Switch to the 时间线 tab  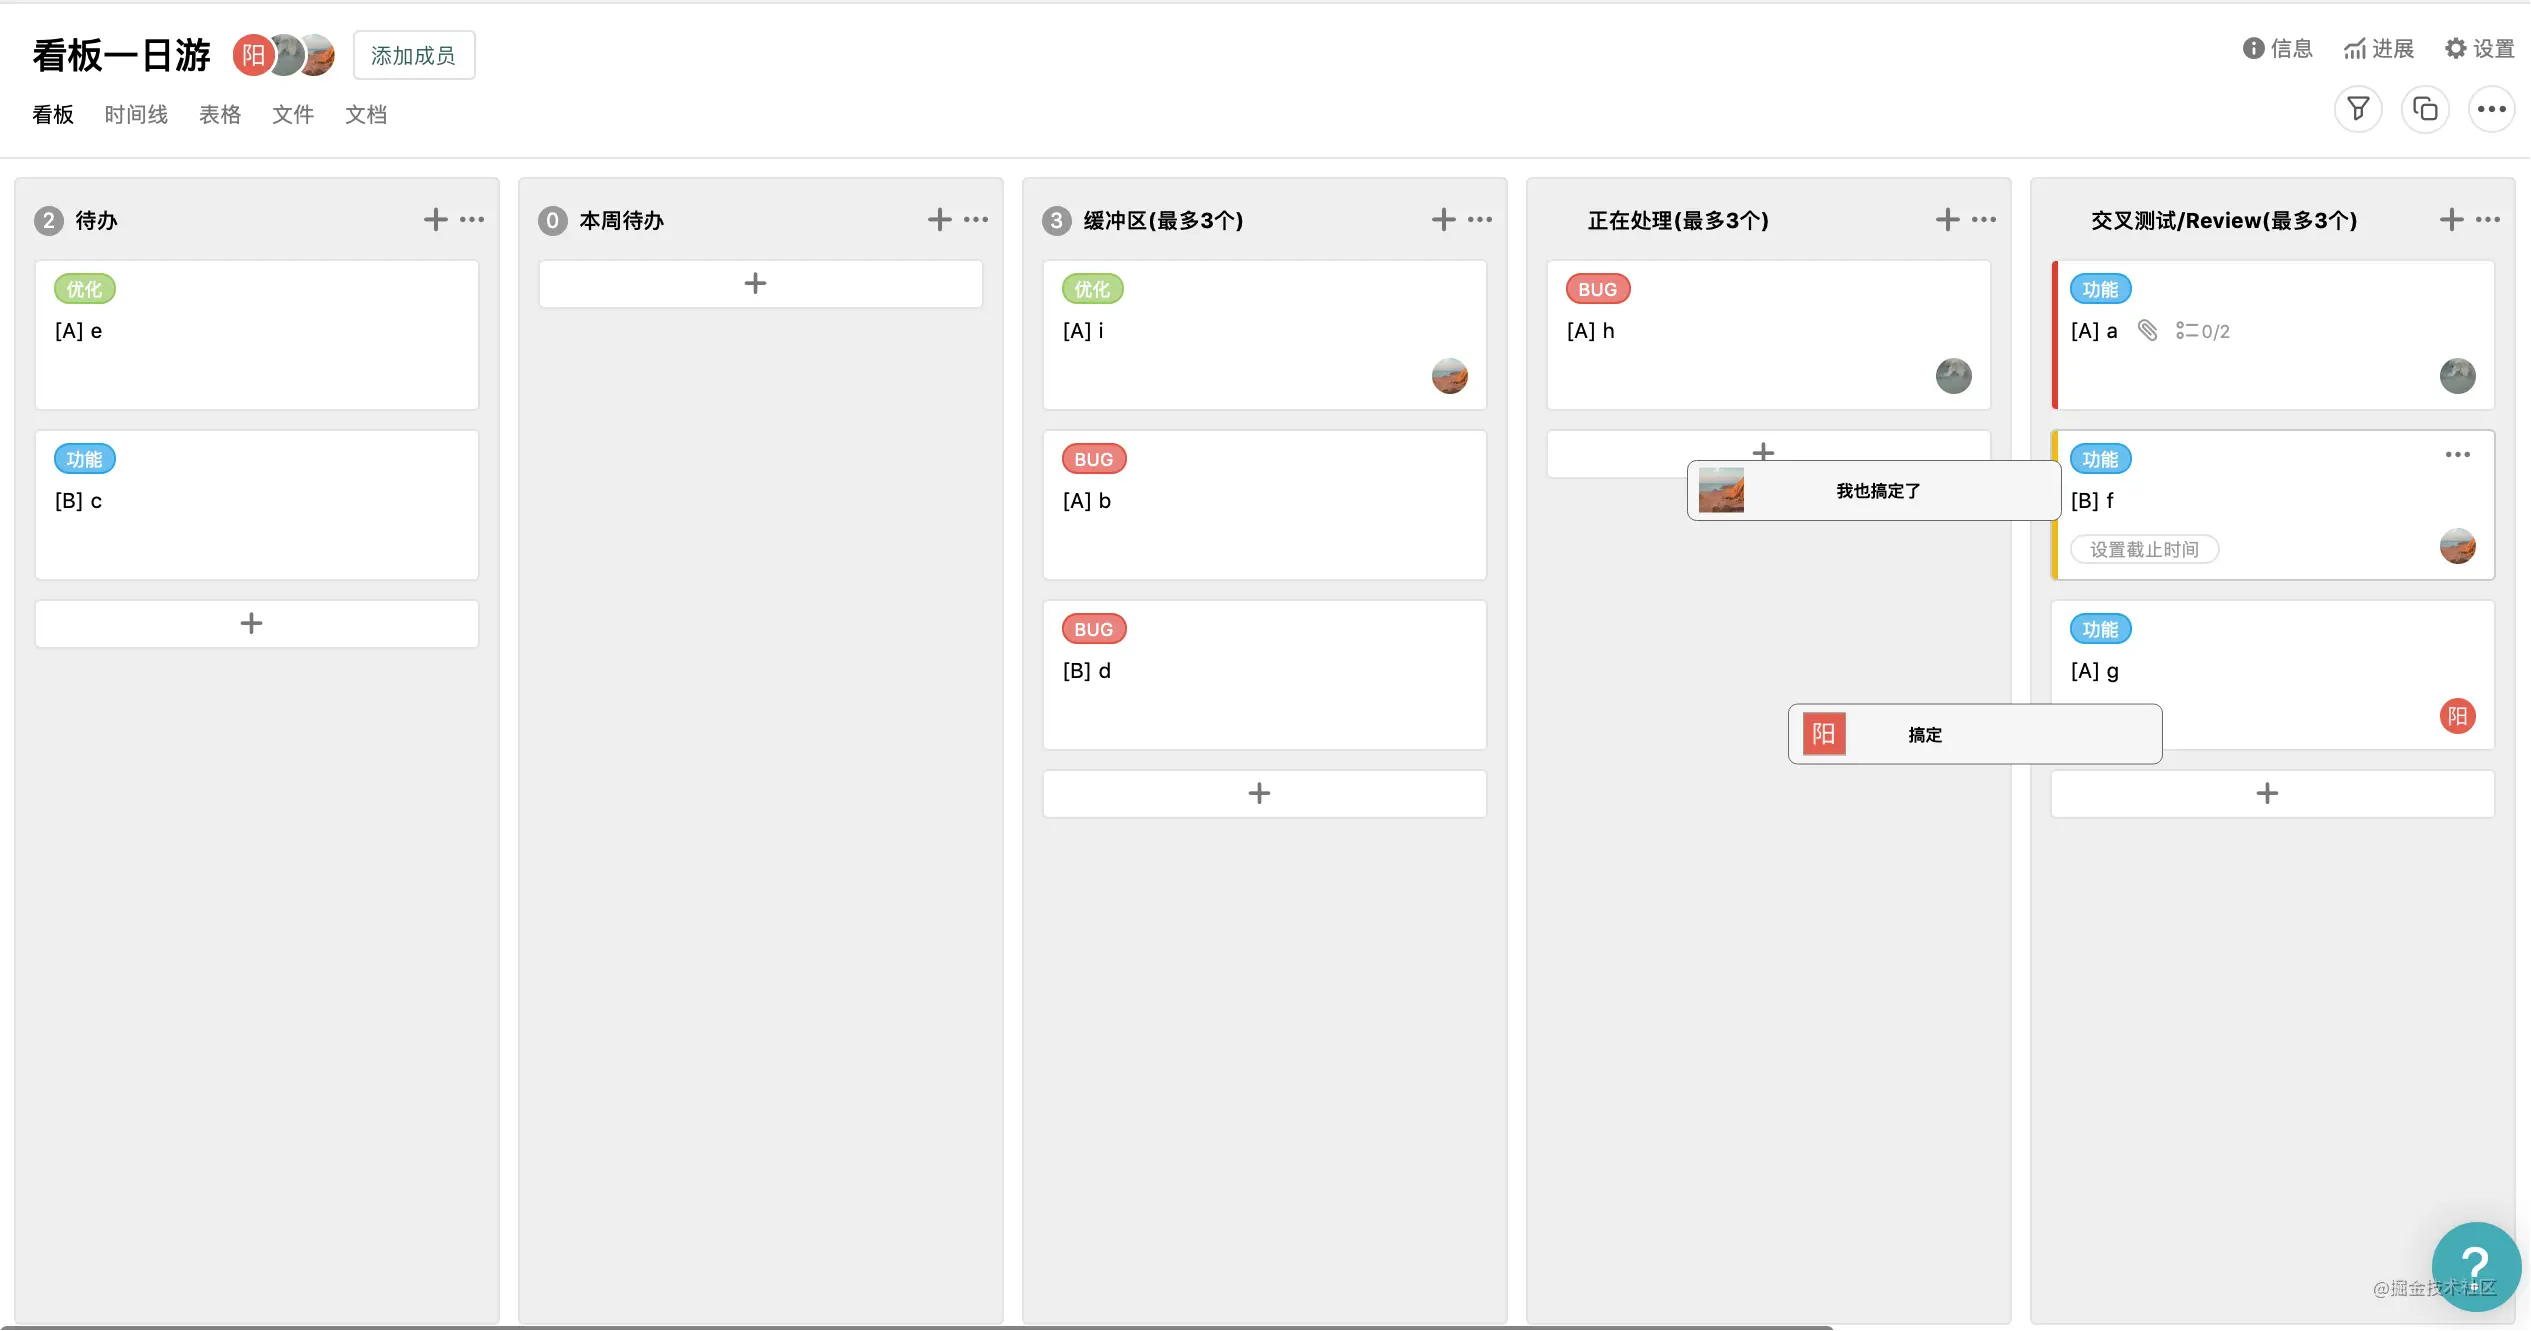[x=136, y=115]
